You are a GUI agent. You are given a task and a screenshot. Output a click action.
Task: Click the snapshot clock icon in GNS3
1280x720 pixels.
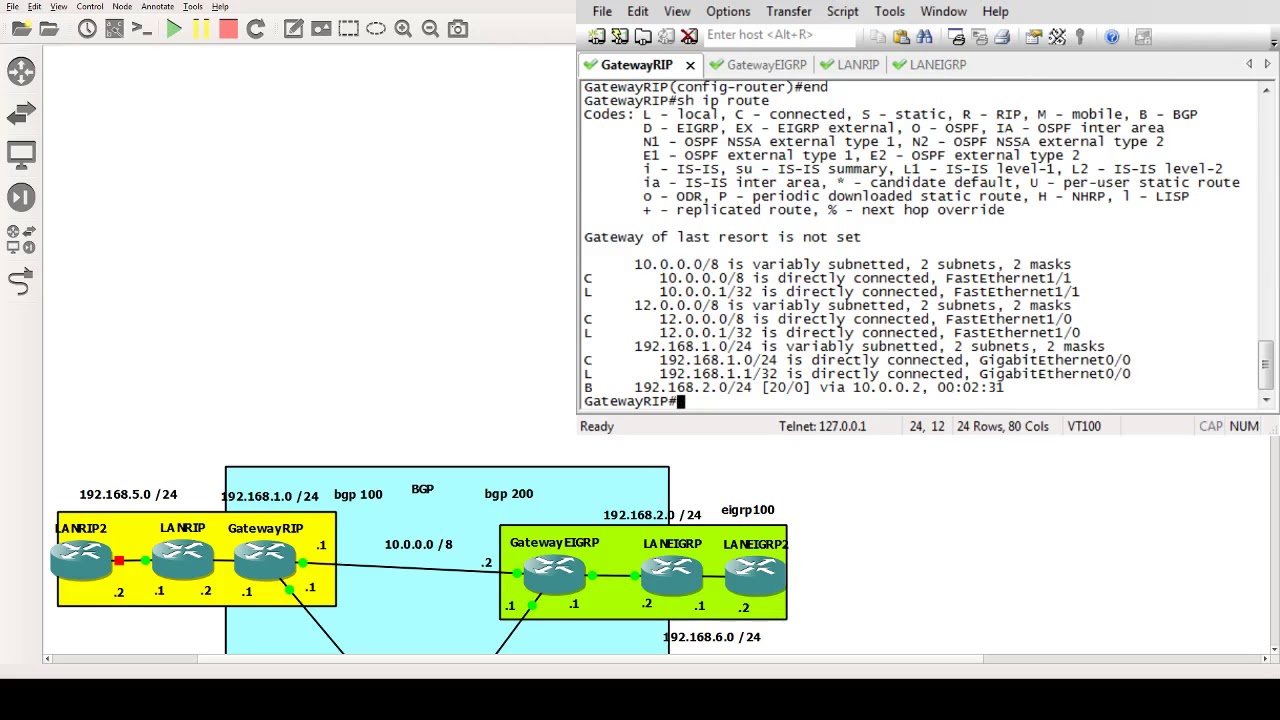[x=87, y=29]
